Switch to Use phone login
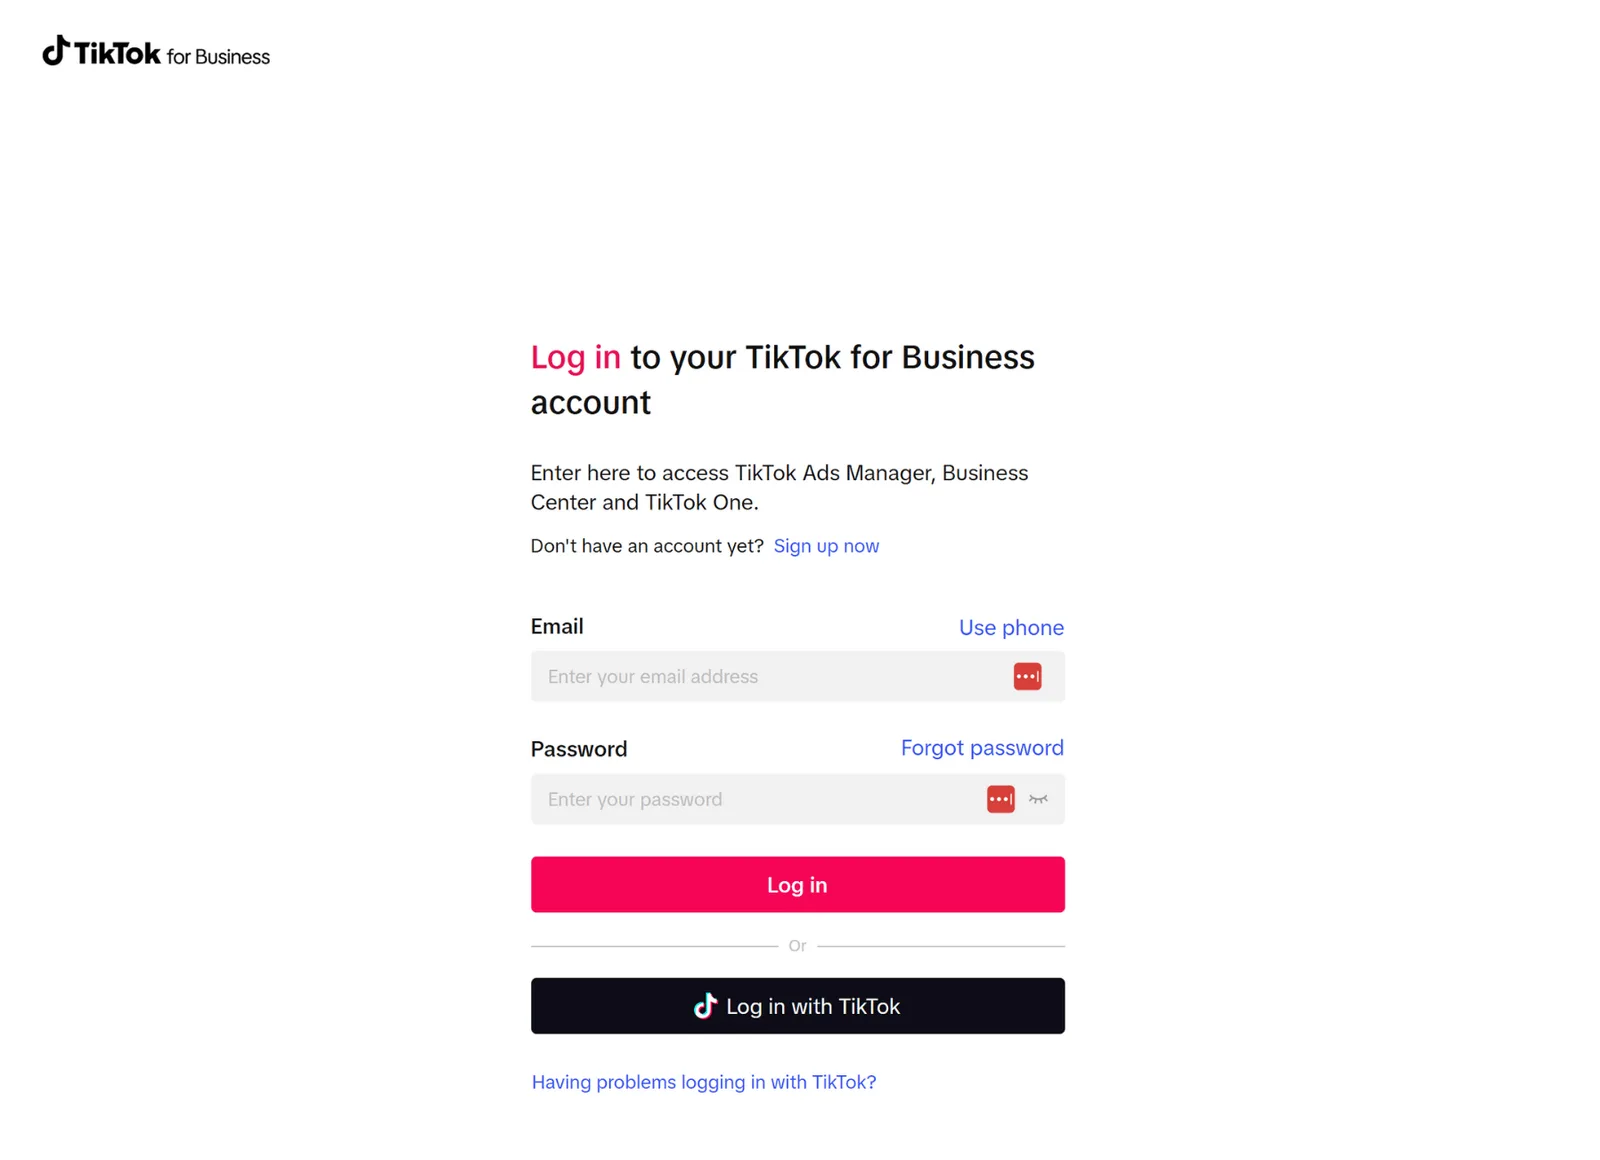The image size is (1600, 1160). pos(1011,628)
